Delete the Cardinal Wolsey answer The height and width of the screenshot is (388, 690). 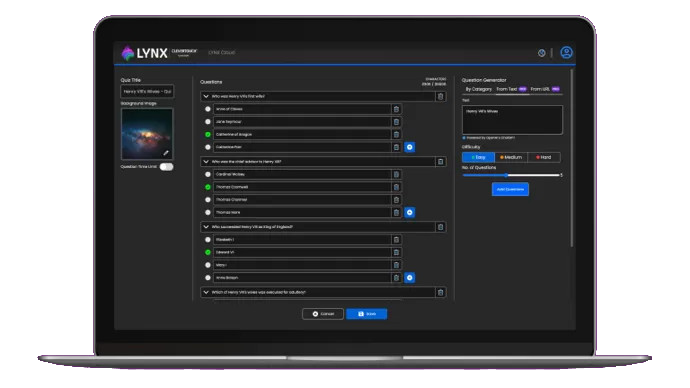pos(396,175)
